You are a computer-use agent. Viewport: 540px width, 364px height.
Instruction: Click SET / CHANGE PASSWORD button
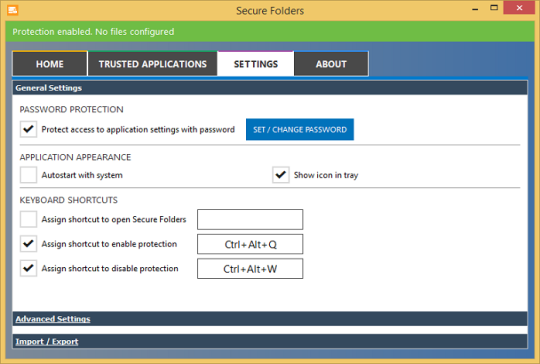(x=300, y=129)
